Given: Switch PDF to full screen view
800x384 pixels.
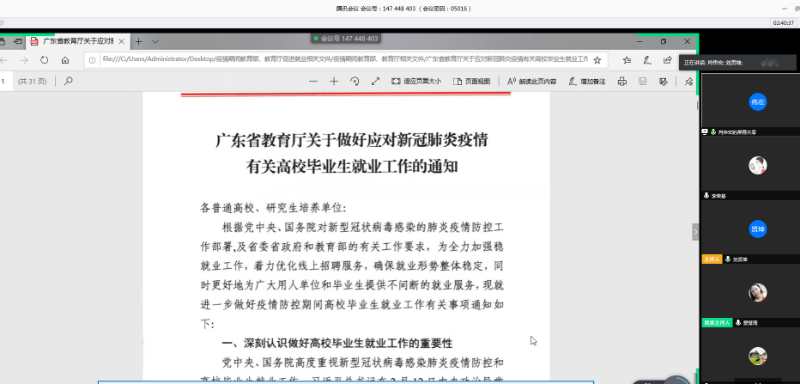Looking at the screenshot, I should pos(376,81).
